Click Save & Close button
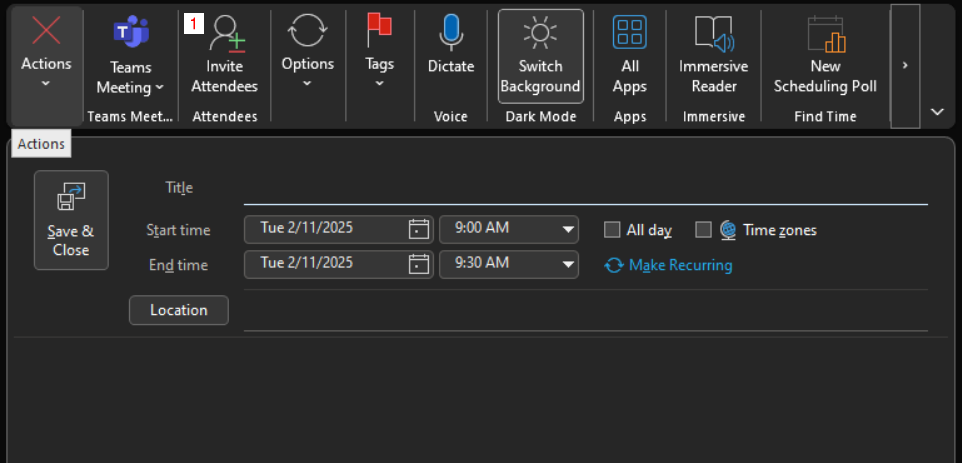 [71, 220]
